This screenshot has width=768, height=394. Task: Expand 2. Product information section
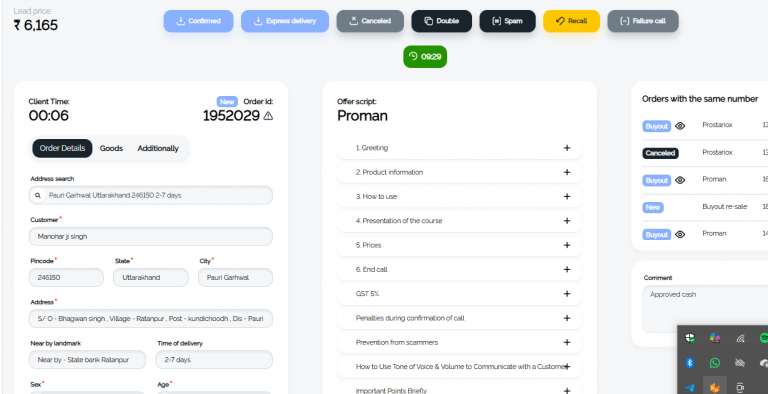click(x=459, y=172)
